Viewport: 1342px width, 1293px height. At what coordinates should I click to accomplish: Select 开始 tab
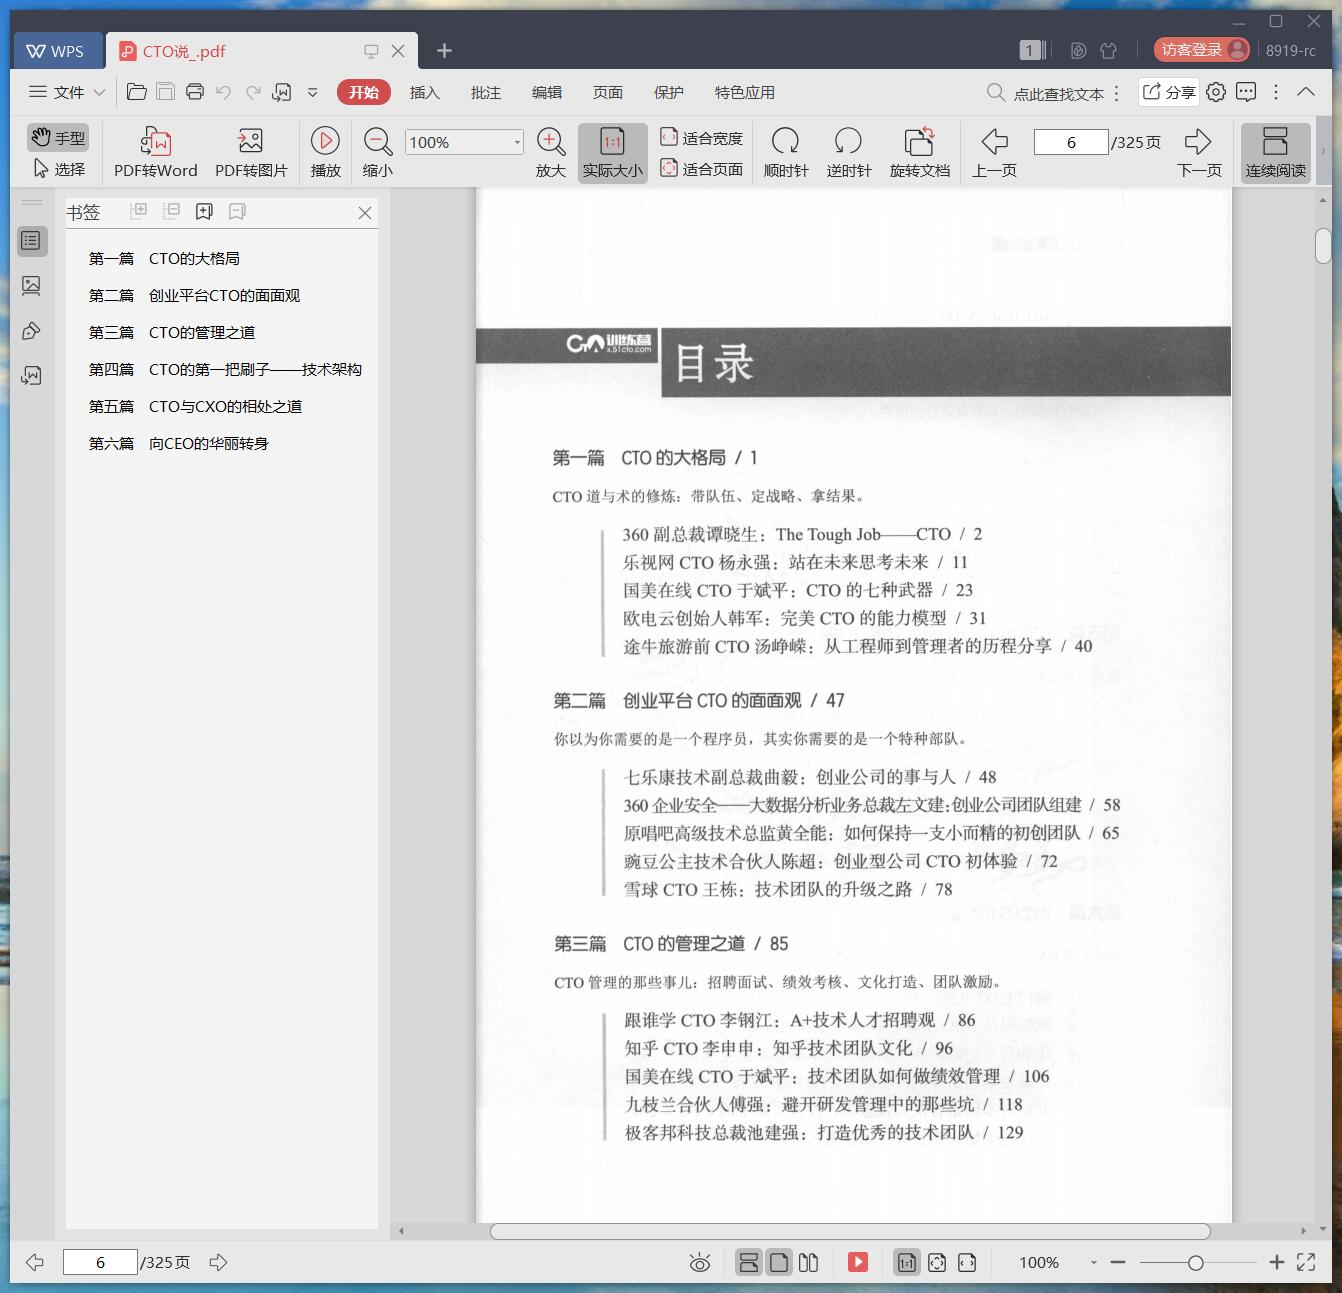(x=363, y=92)
